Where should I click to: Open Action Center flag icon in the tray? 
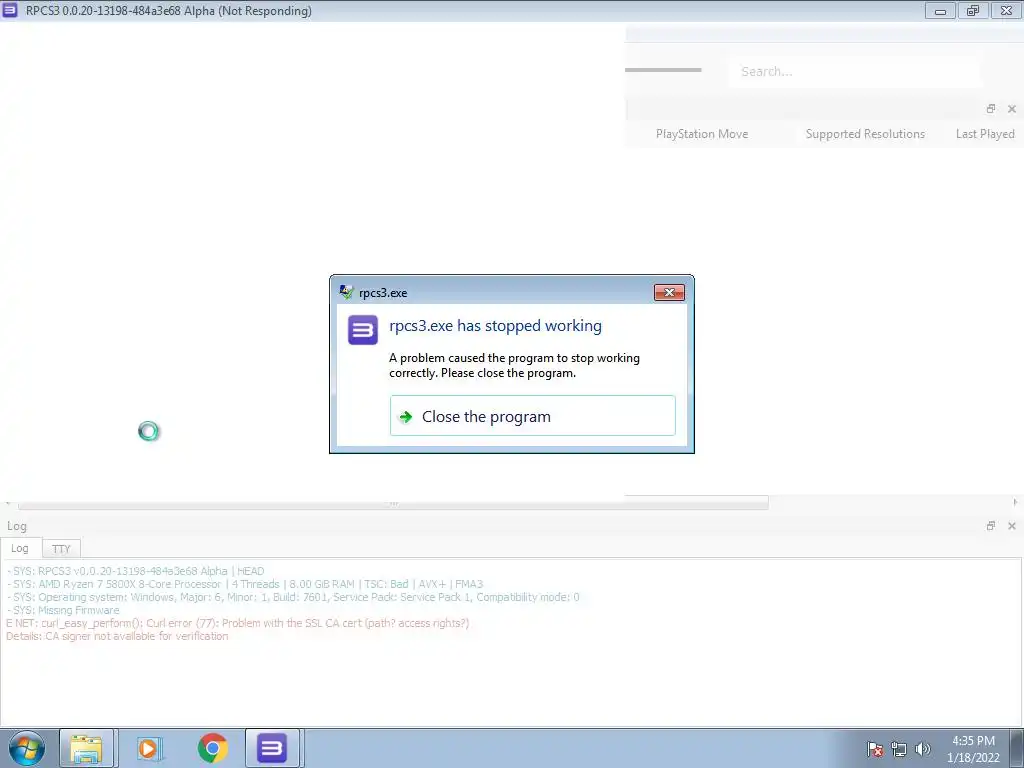(874, 749)
